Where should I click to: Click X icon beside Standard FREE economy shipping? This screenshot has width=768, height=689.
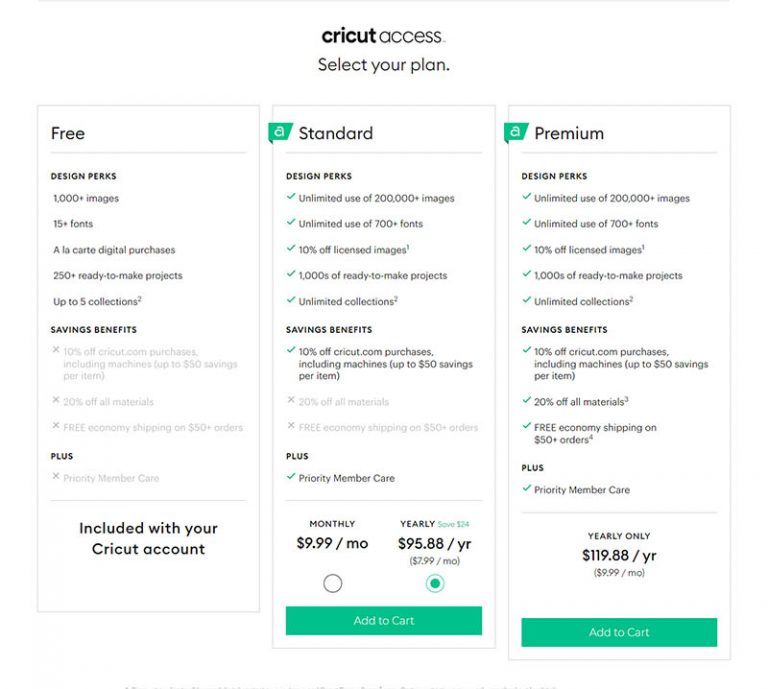click(x=290, y=426)
